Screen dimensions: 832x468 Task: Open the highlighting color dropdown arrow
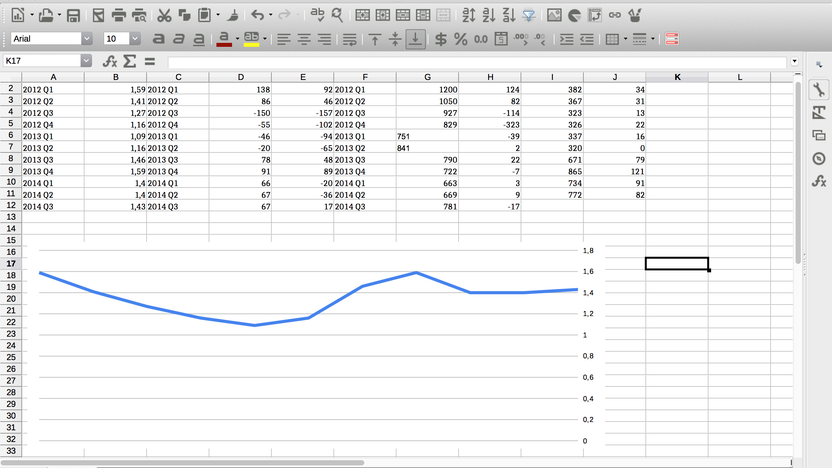coord(265,39)
